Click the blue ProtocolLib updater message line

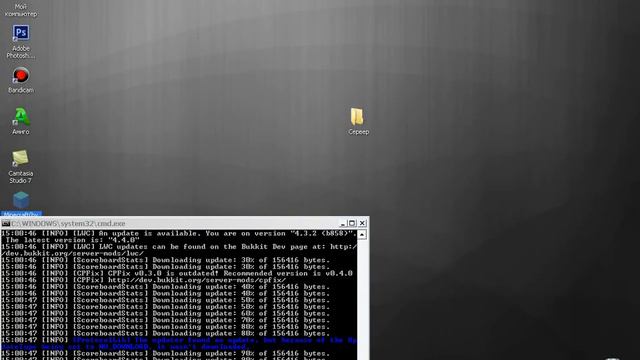(x=179, y=343)
